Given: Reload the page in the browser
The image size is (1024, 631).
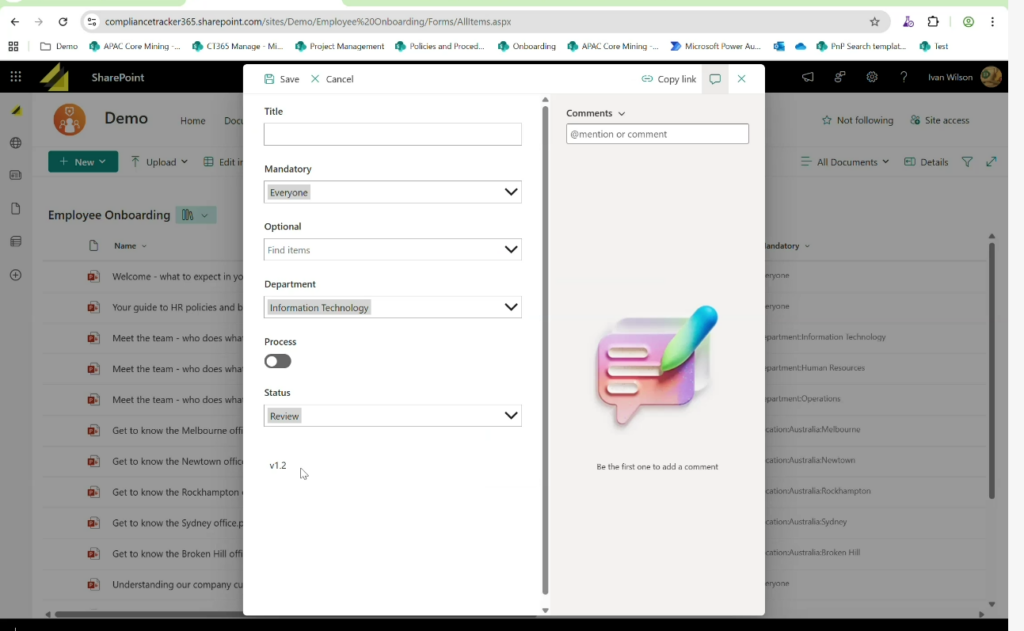Looking at the screenshot, I should point(63,22).
